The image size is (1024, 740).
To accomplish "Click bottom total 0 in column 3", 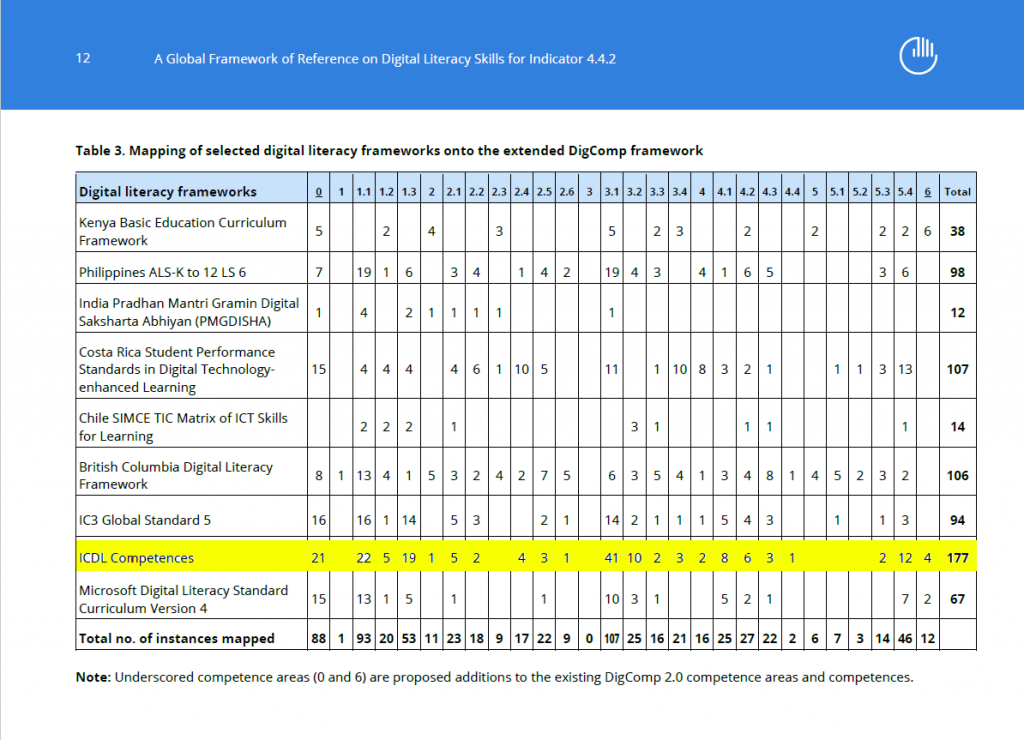I will point(589,639).
